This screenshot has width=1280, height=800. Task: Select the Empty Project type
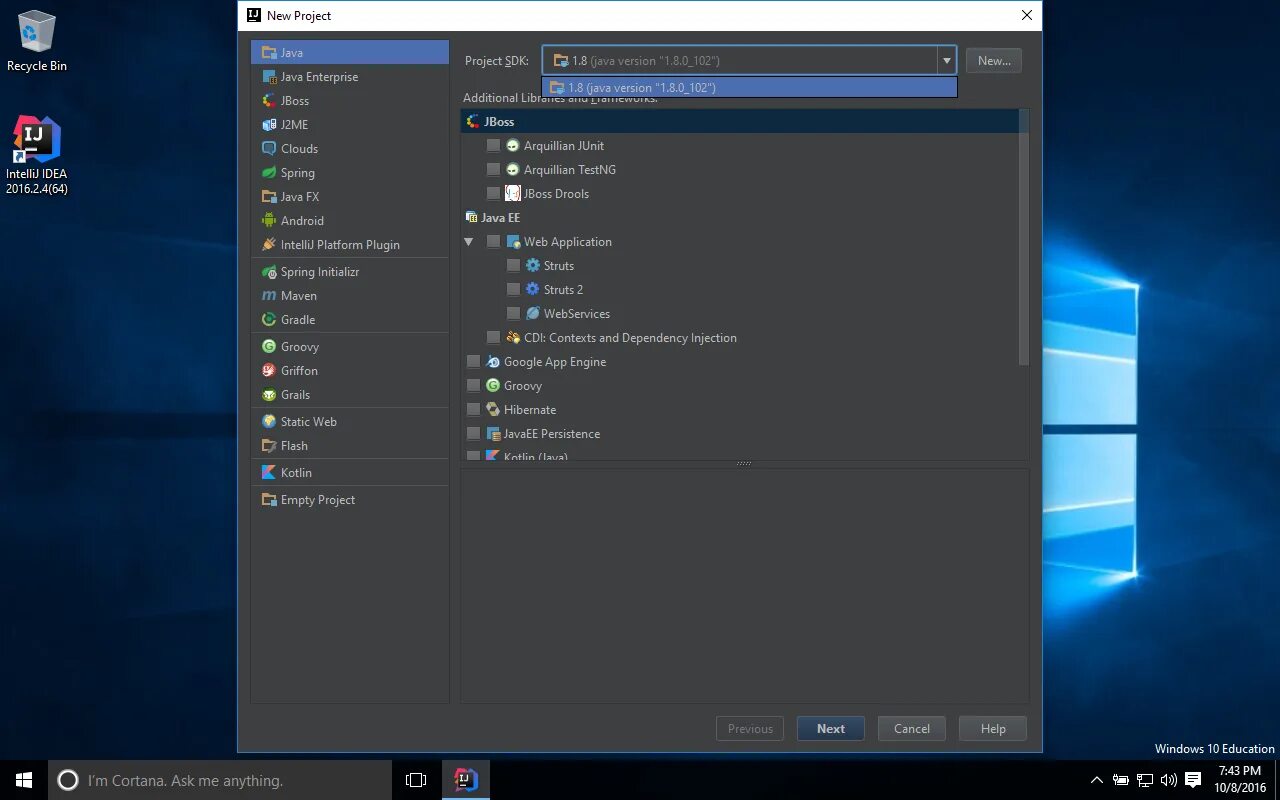point(350,499)
